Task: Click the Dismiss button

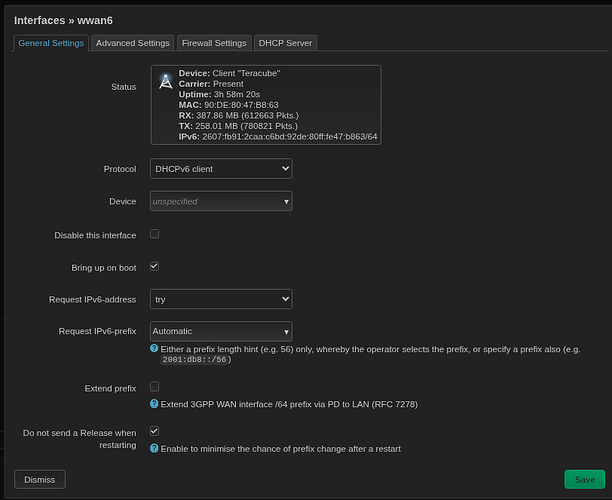Action: 40,479
